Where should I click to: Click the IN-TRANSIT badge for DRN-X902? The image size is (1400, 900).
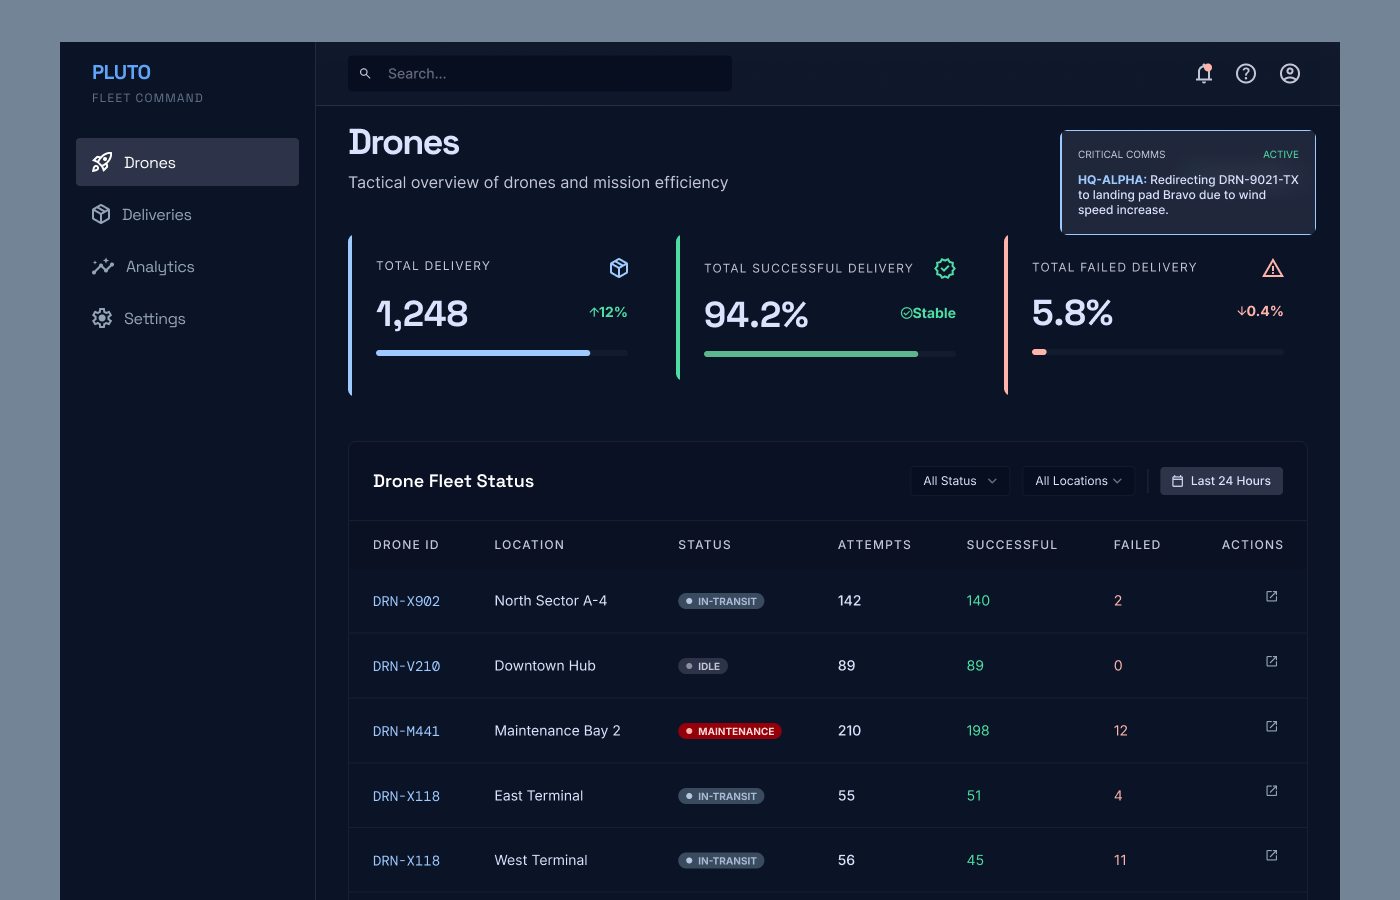pos(721,601)
